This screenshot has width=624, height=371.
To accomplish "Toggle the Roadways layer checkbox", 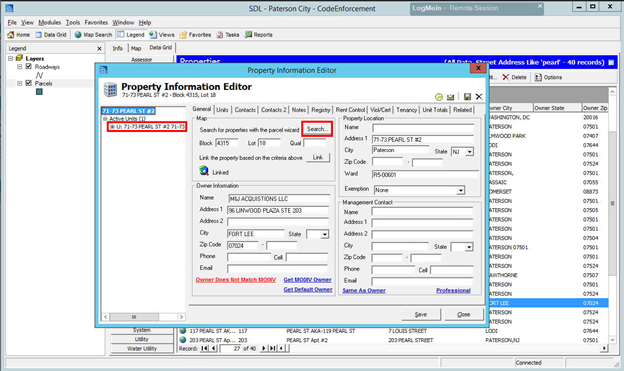I will tap(29, 66).
